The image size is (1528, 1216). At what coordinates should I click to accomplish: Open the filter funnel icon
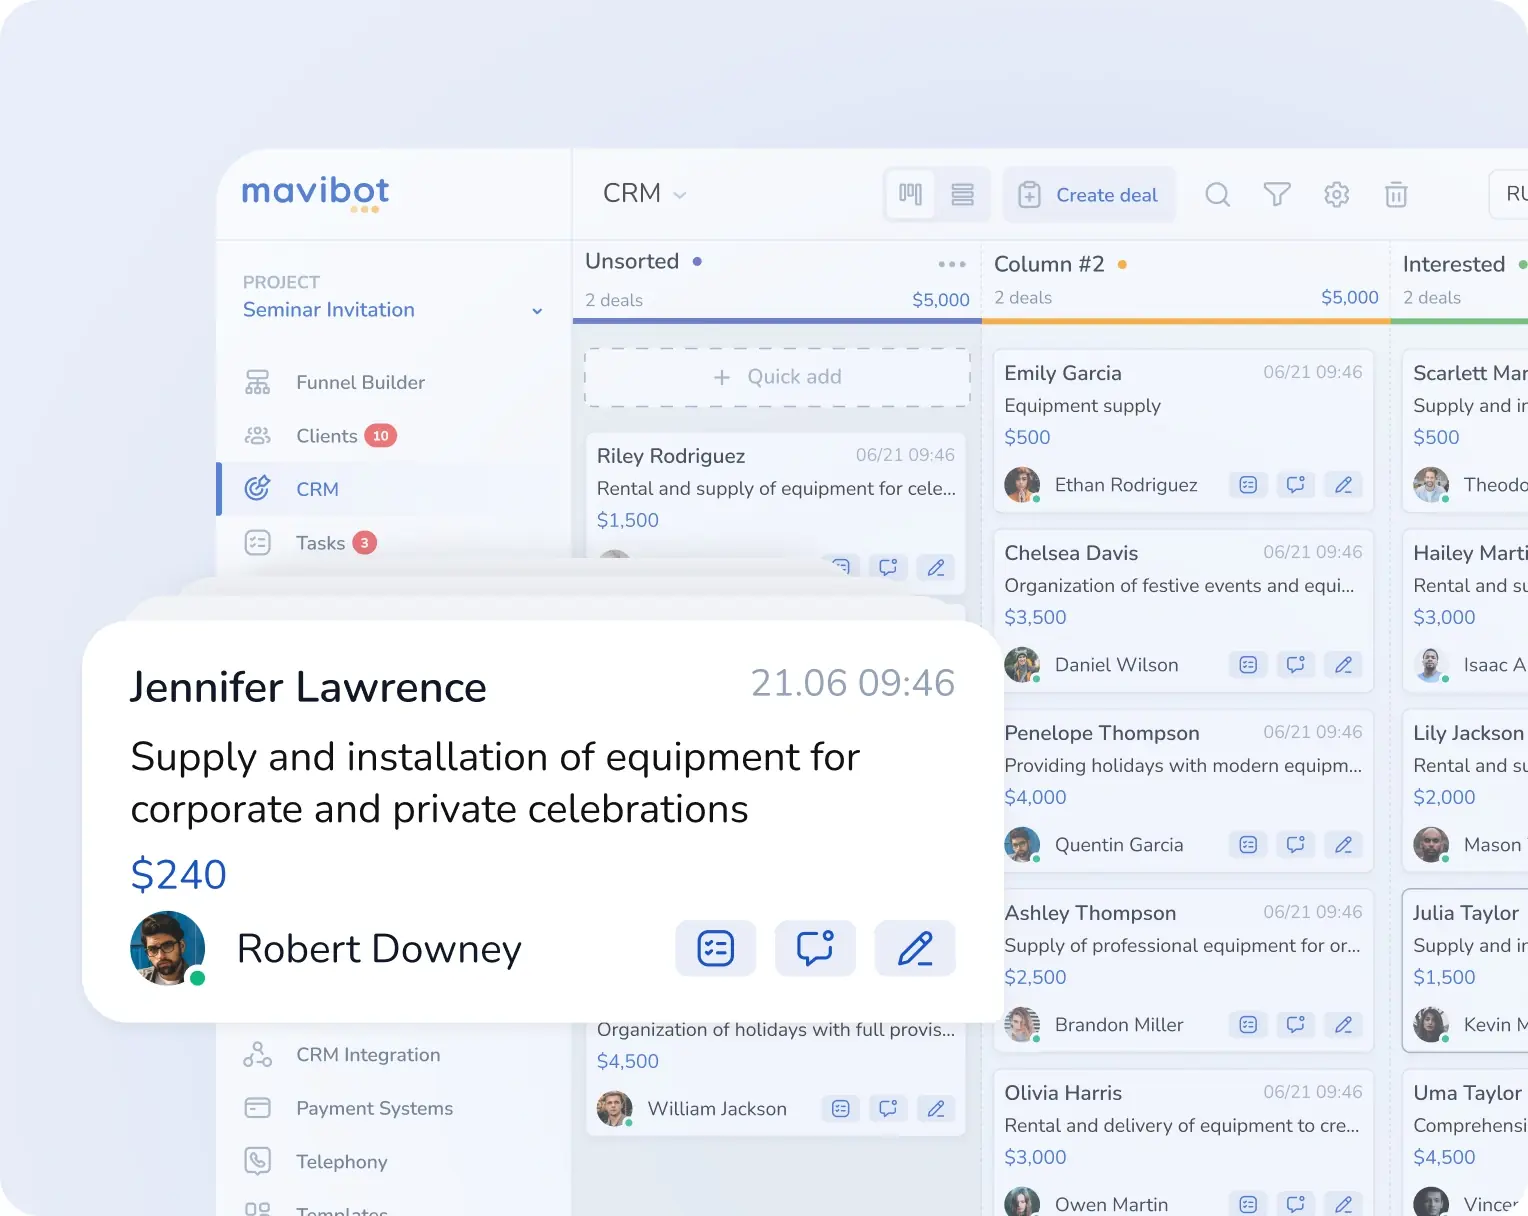[1277, 194]
